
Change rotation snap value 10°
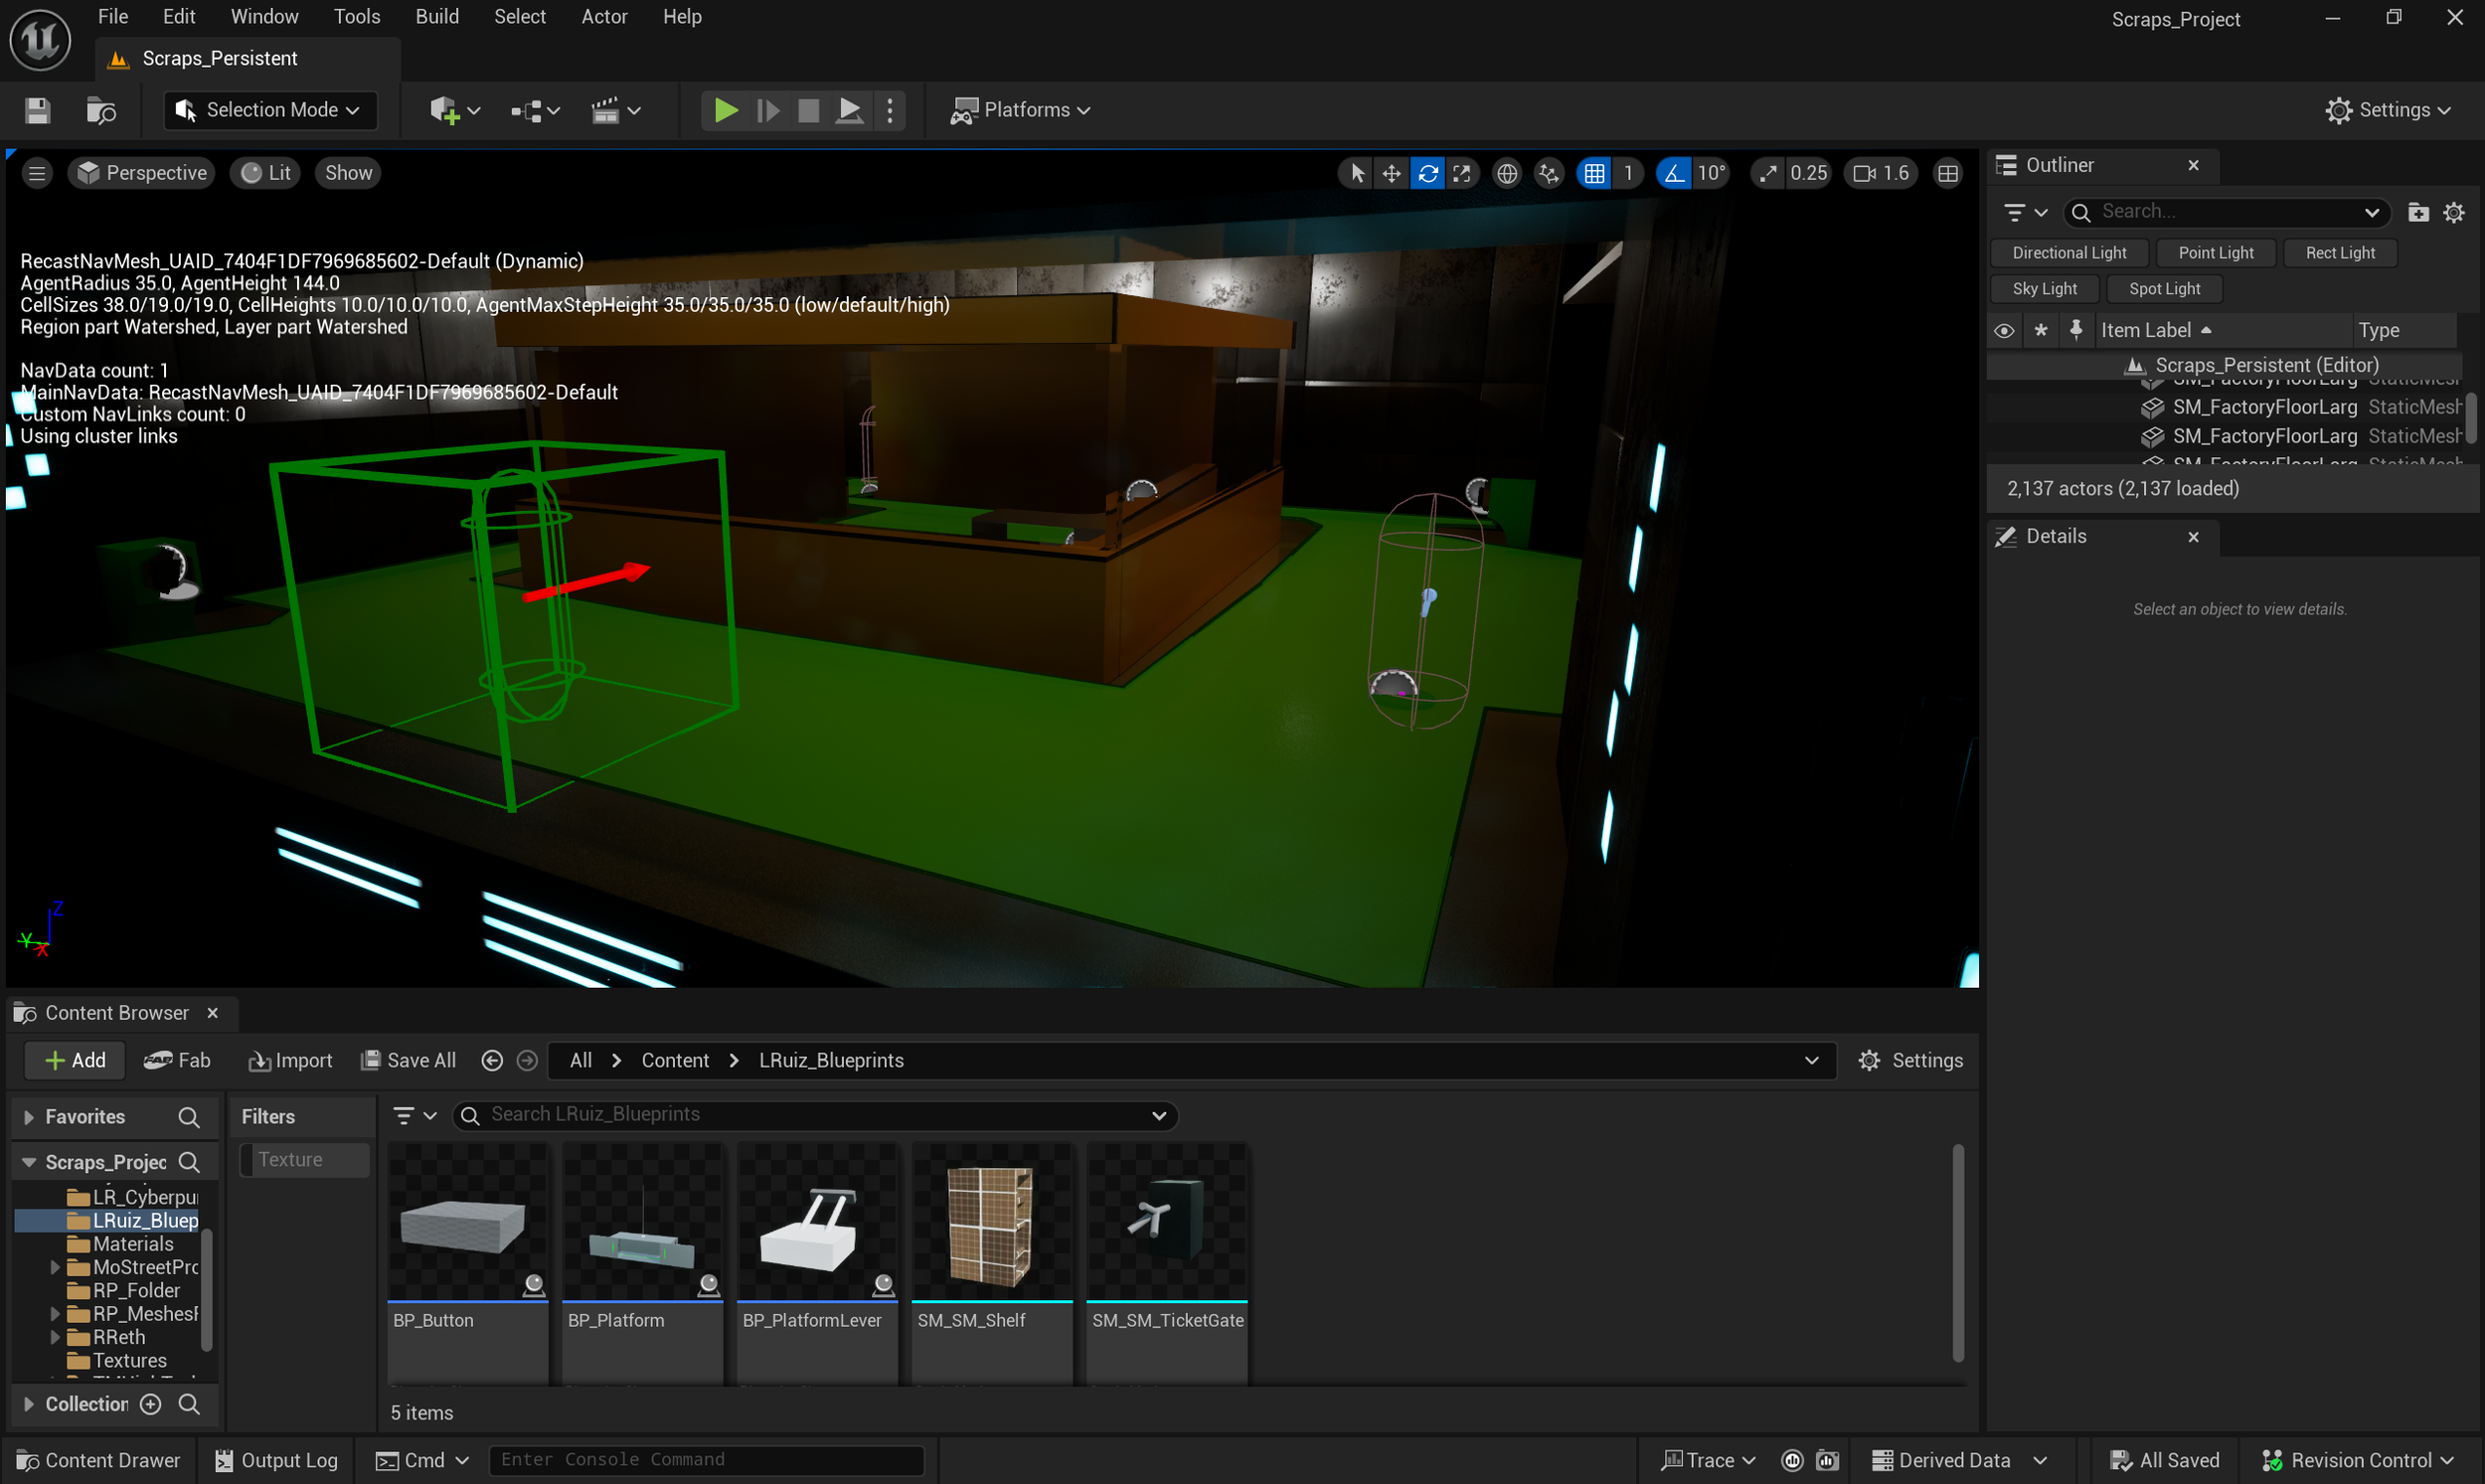tap(1712, 174)
